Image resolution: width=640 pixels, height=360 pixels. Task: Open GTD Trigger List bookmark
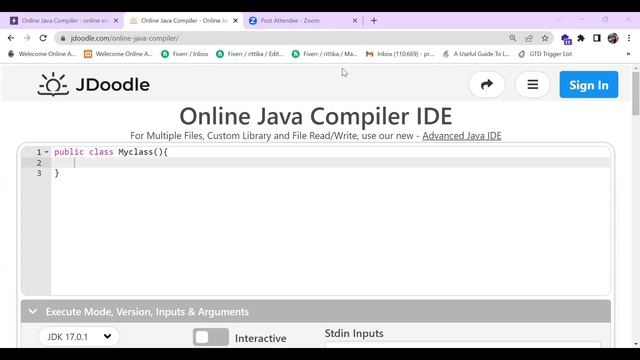coord(545,54)
